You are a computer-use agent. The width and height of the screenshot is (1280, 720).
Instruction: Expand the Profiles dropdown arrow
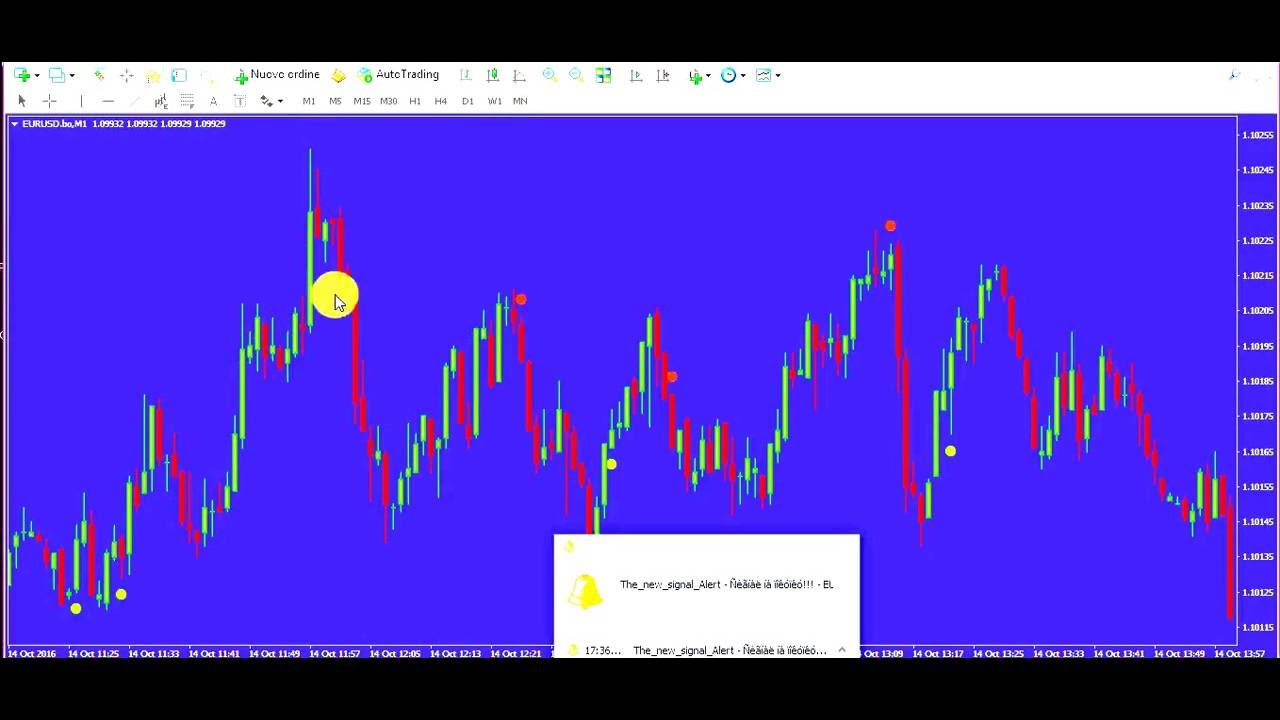[x=72, y=76]
